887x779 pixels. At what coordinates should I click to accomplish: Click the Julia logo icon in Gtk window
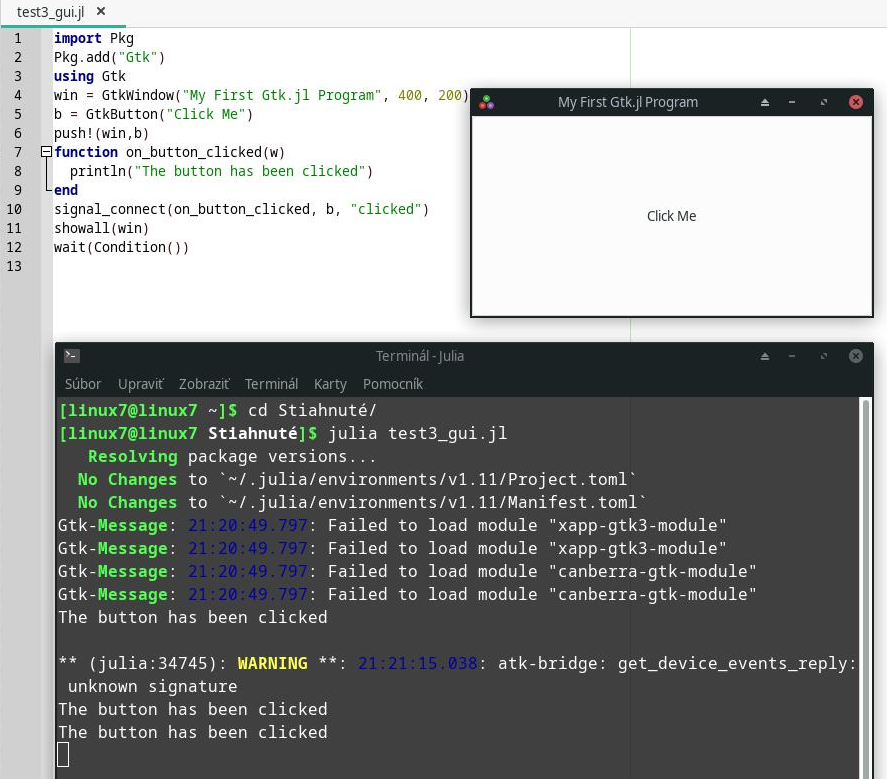coord(486,102)
